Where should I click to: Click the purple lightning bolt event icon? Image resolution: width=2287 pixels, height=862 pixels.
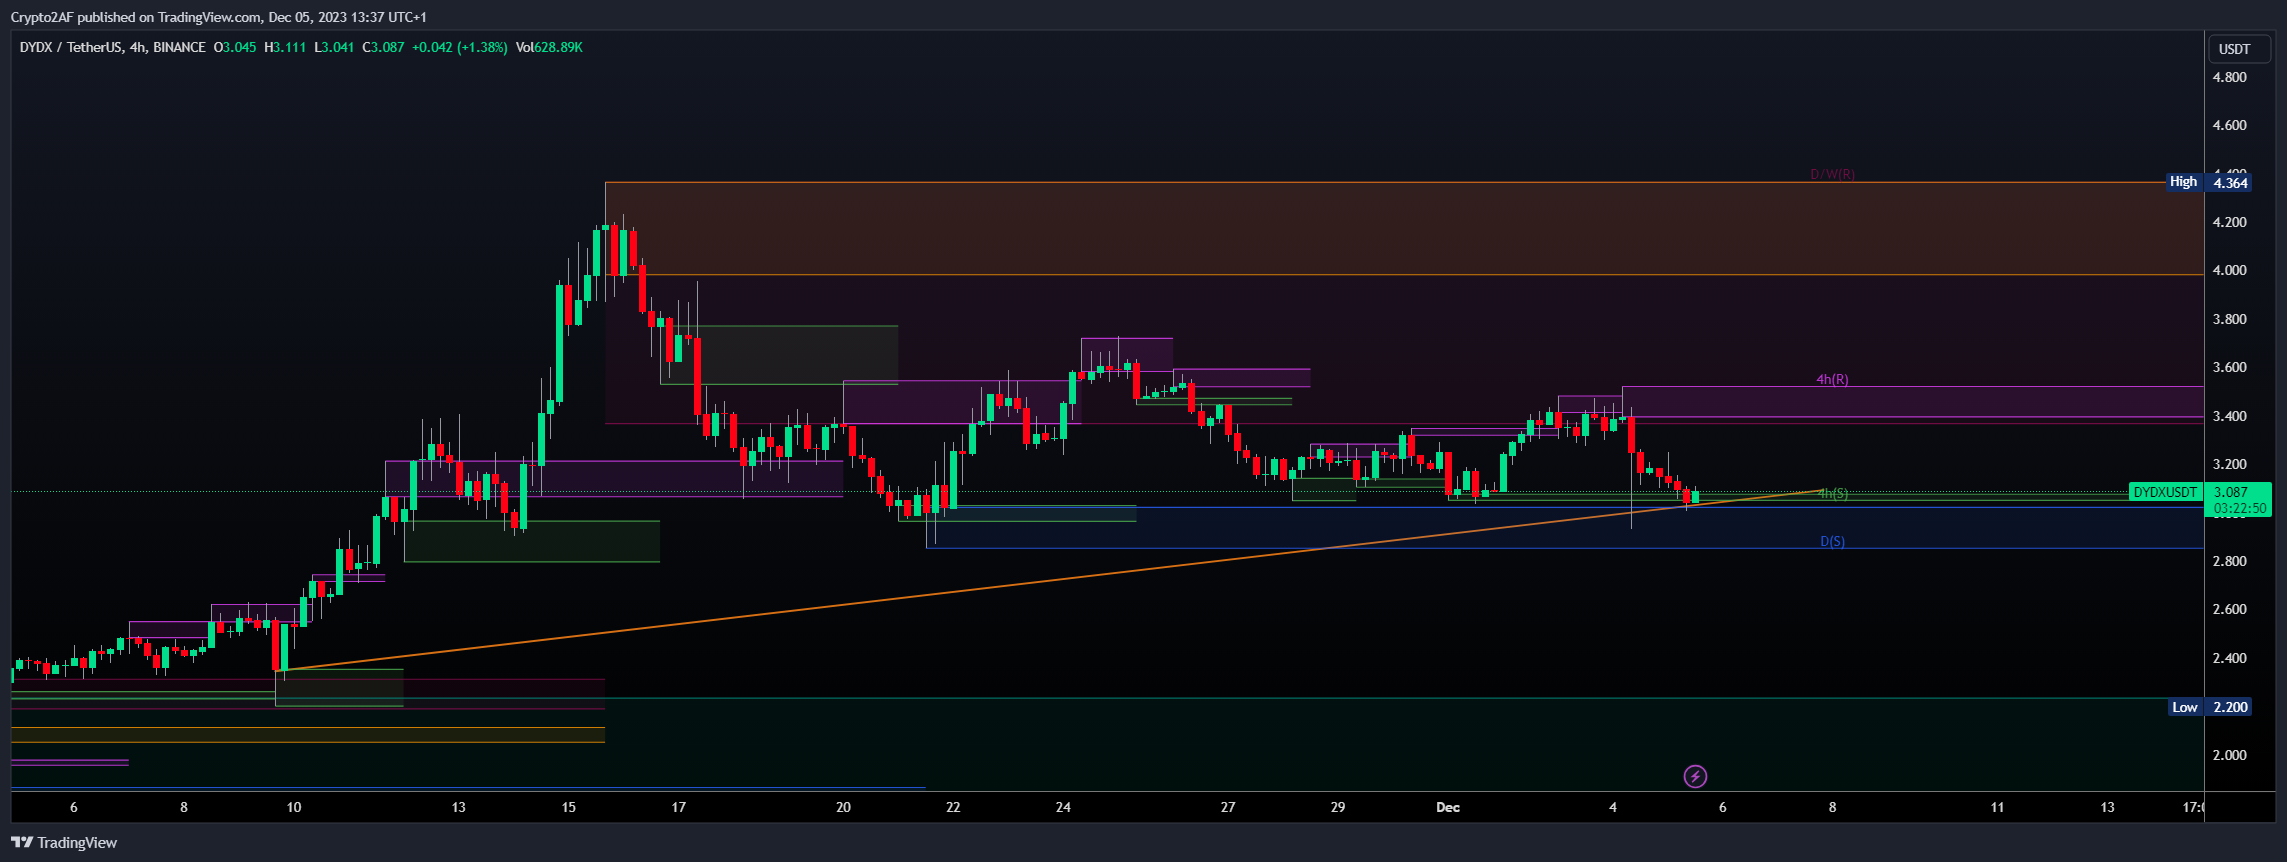point(1695,776)
